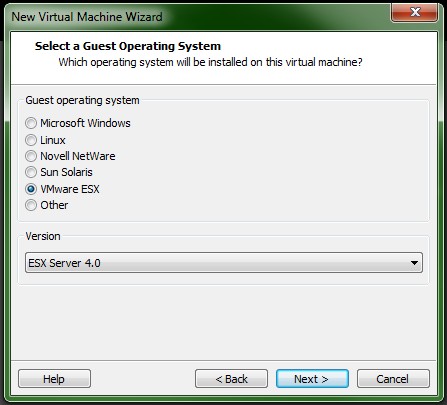Pick the Novell NetWare option
This screenshot has height=405, width=447.
31,156
